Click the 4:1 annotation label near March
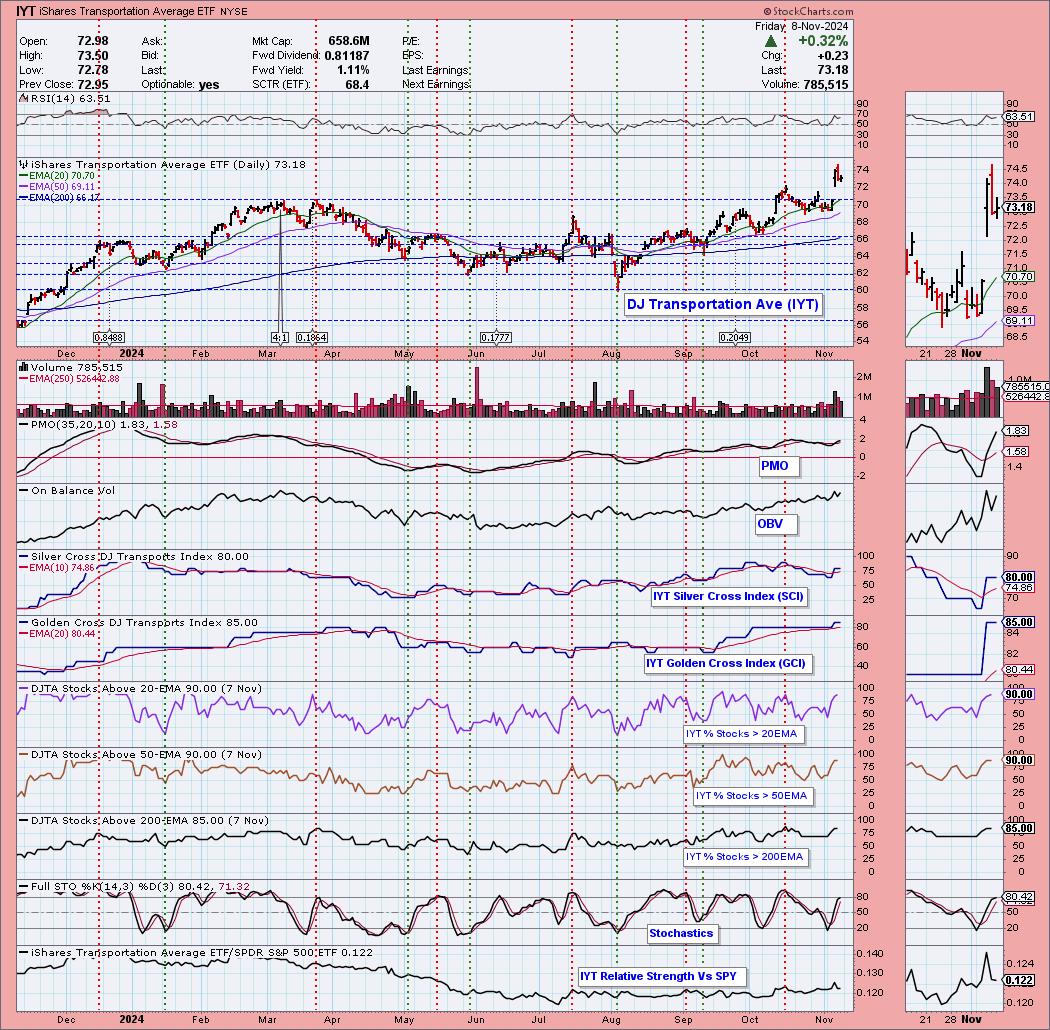This screenshot has height=1030, width=1050. [280, 337]
